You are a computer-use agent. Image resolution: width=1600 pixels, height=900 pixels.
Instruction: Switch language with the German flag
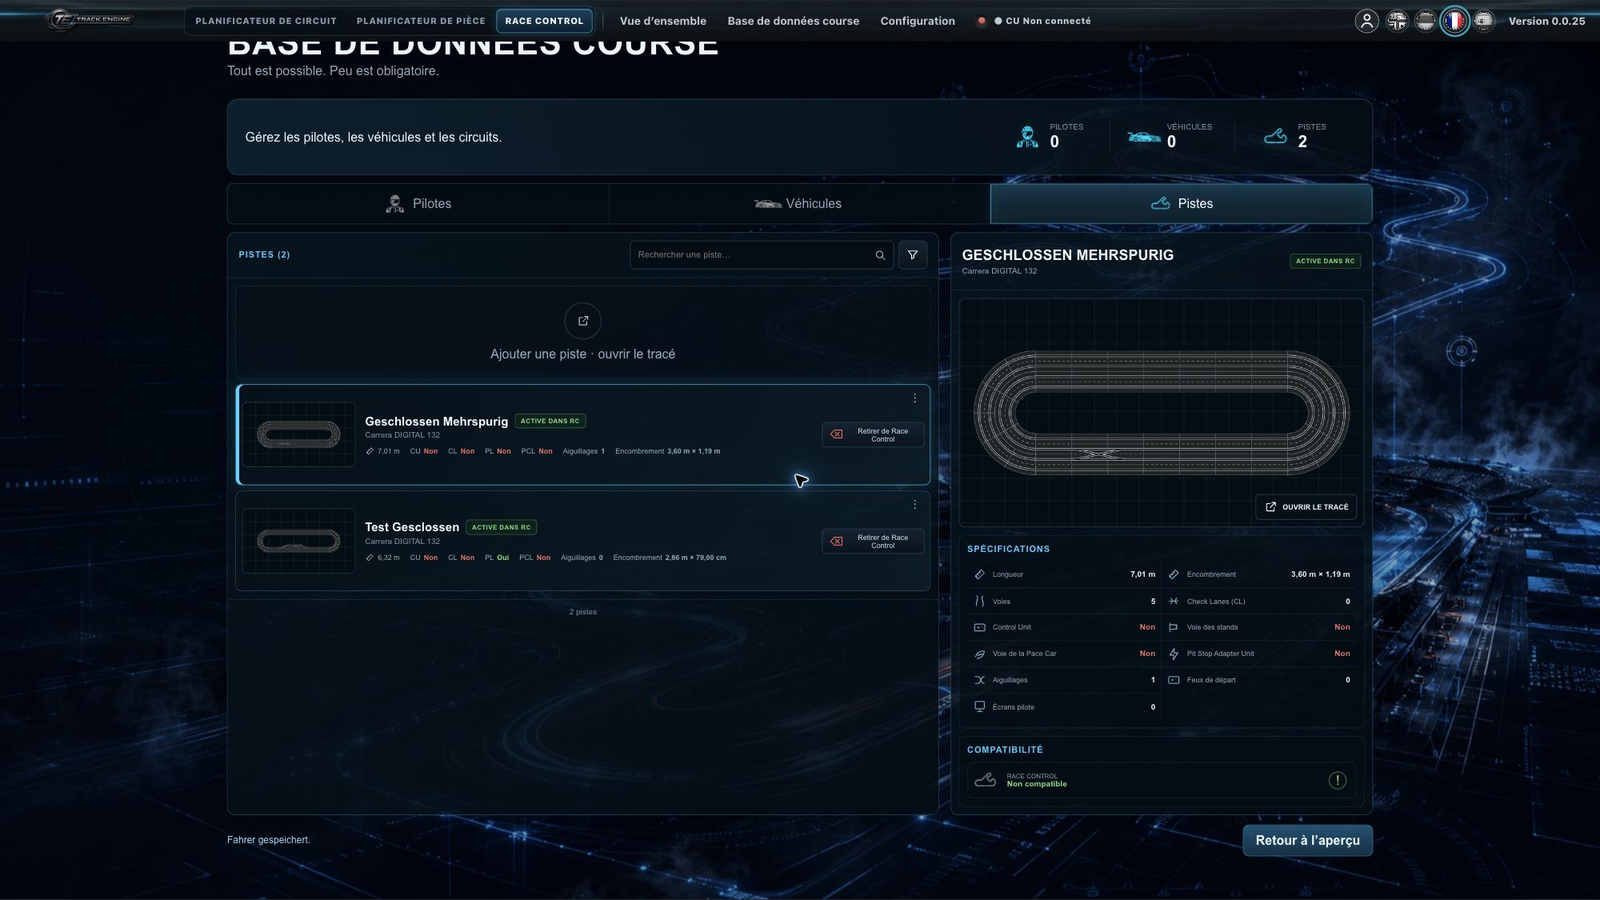tap(1426, 21)
